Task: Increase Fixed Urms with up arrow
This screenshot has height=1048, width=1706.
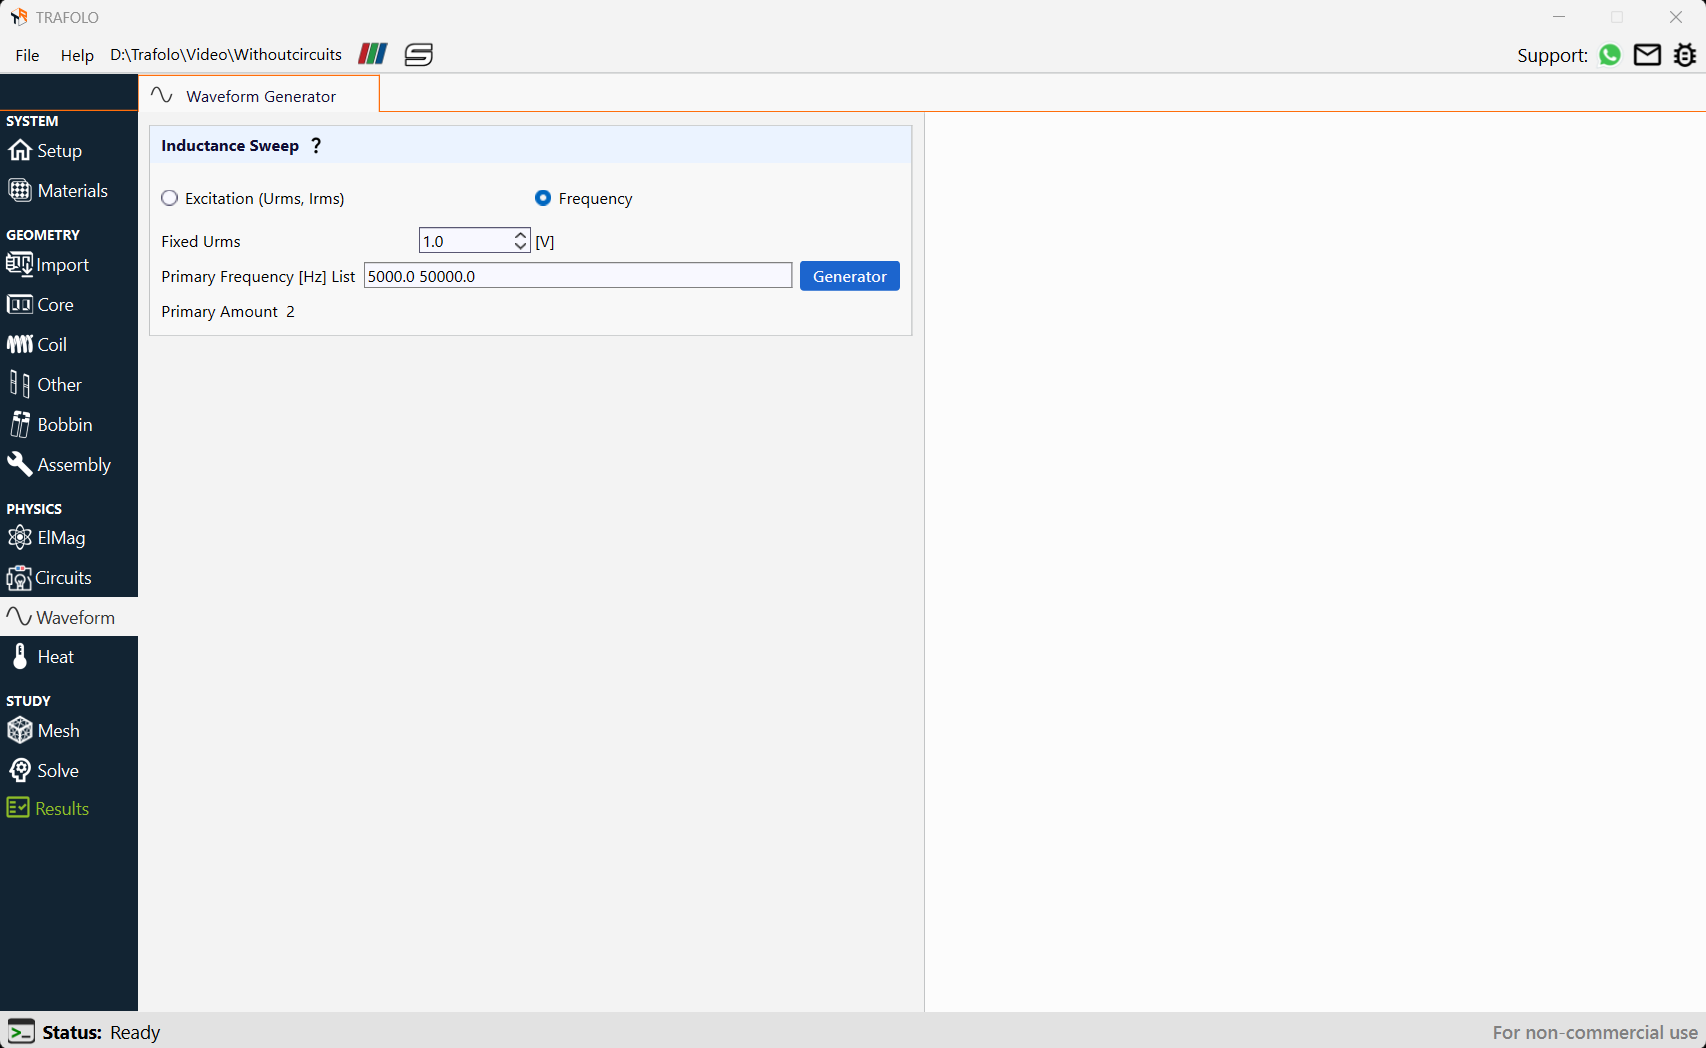Action: [x=520, y=235]
